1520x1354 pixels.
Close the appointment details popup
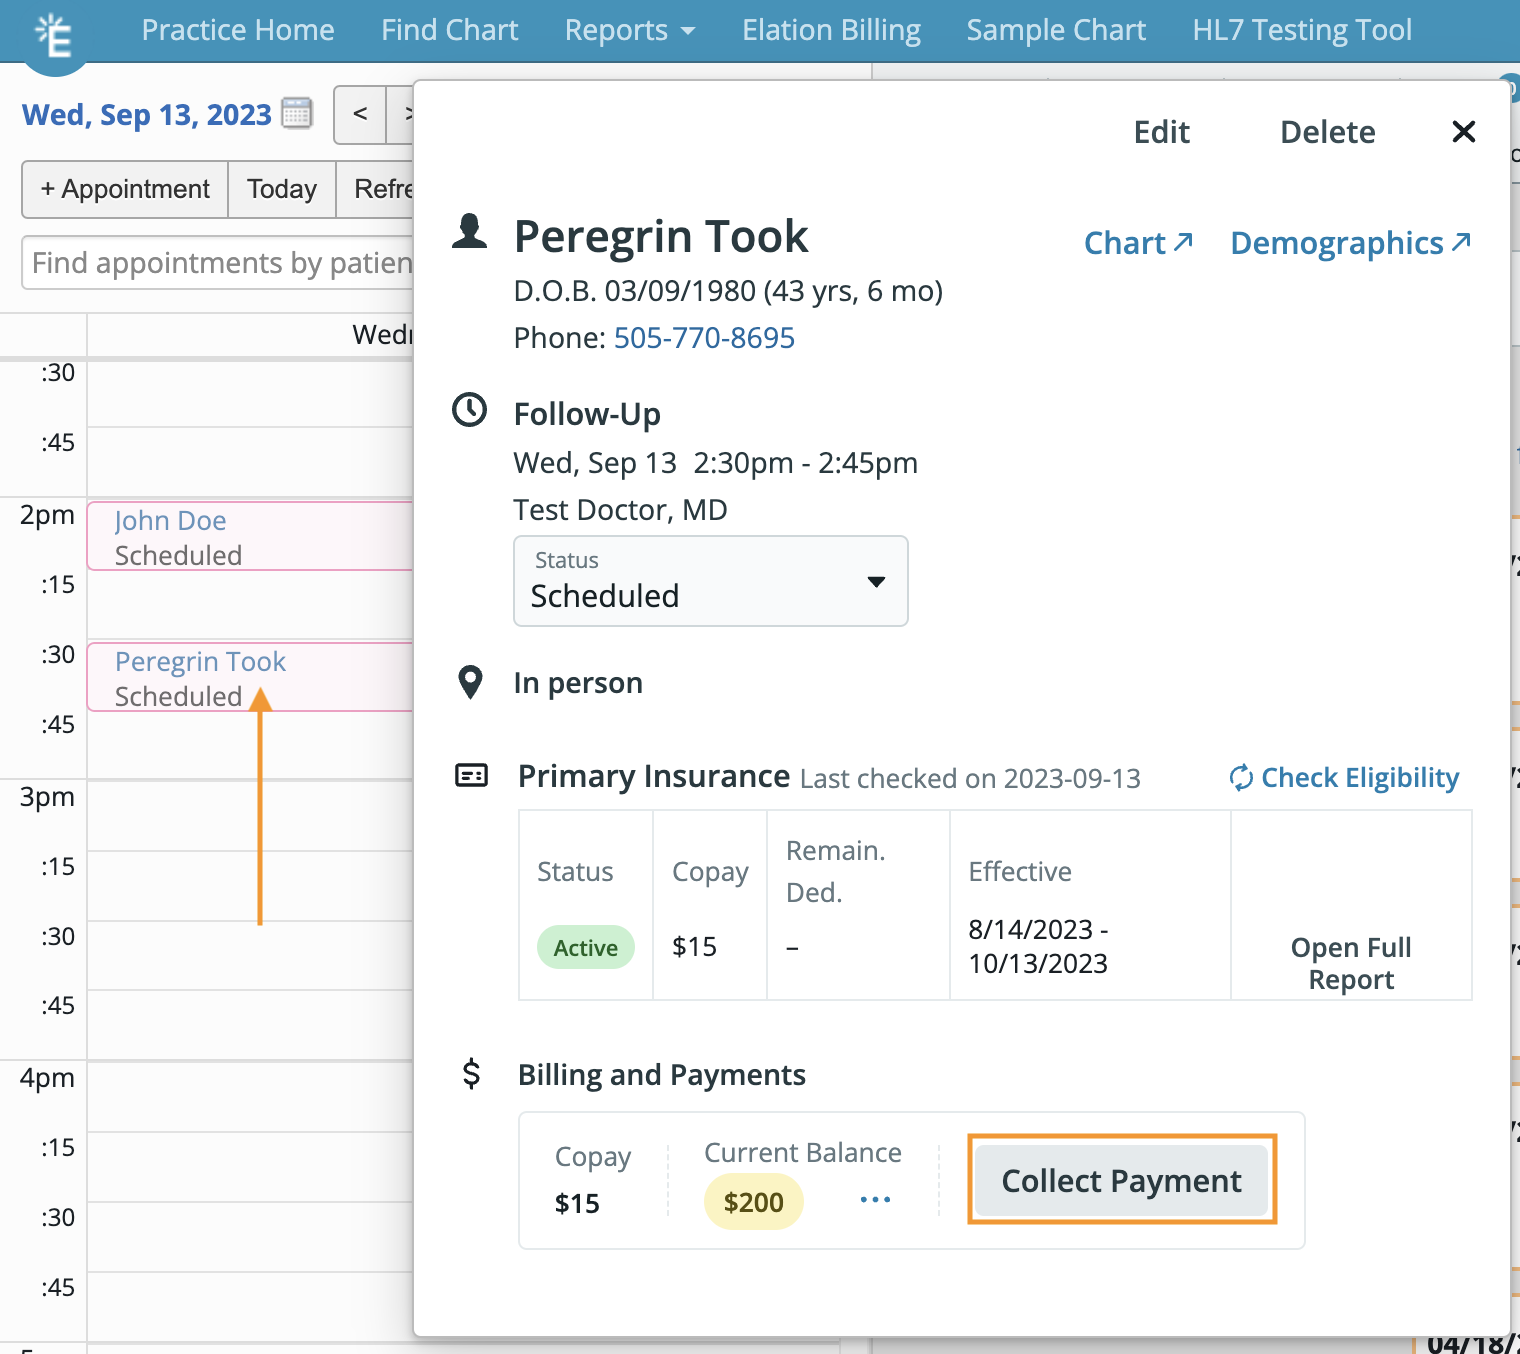tap(1463, 131)
